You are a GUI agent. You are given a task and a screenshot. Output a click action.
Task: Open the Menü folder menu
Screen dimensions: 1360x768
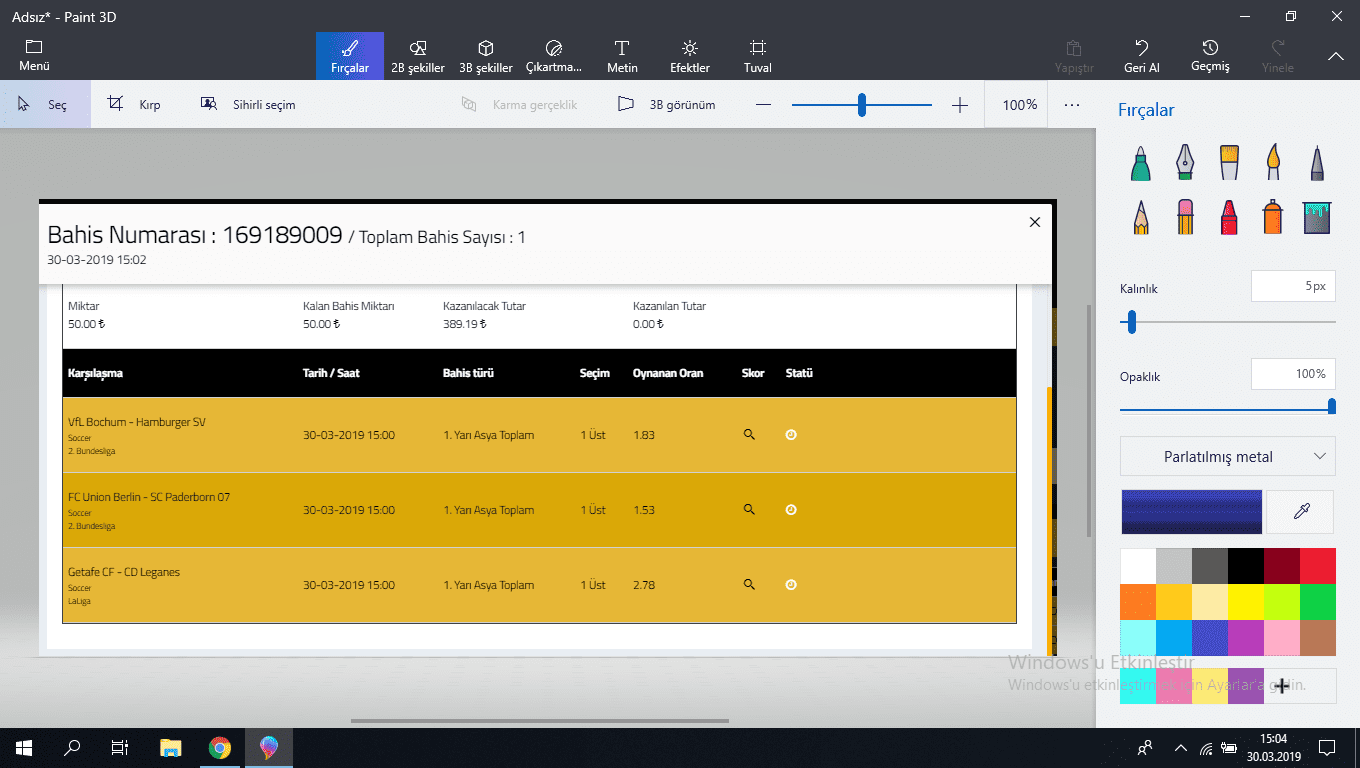(34, 56)
